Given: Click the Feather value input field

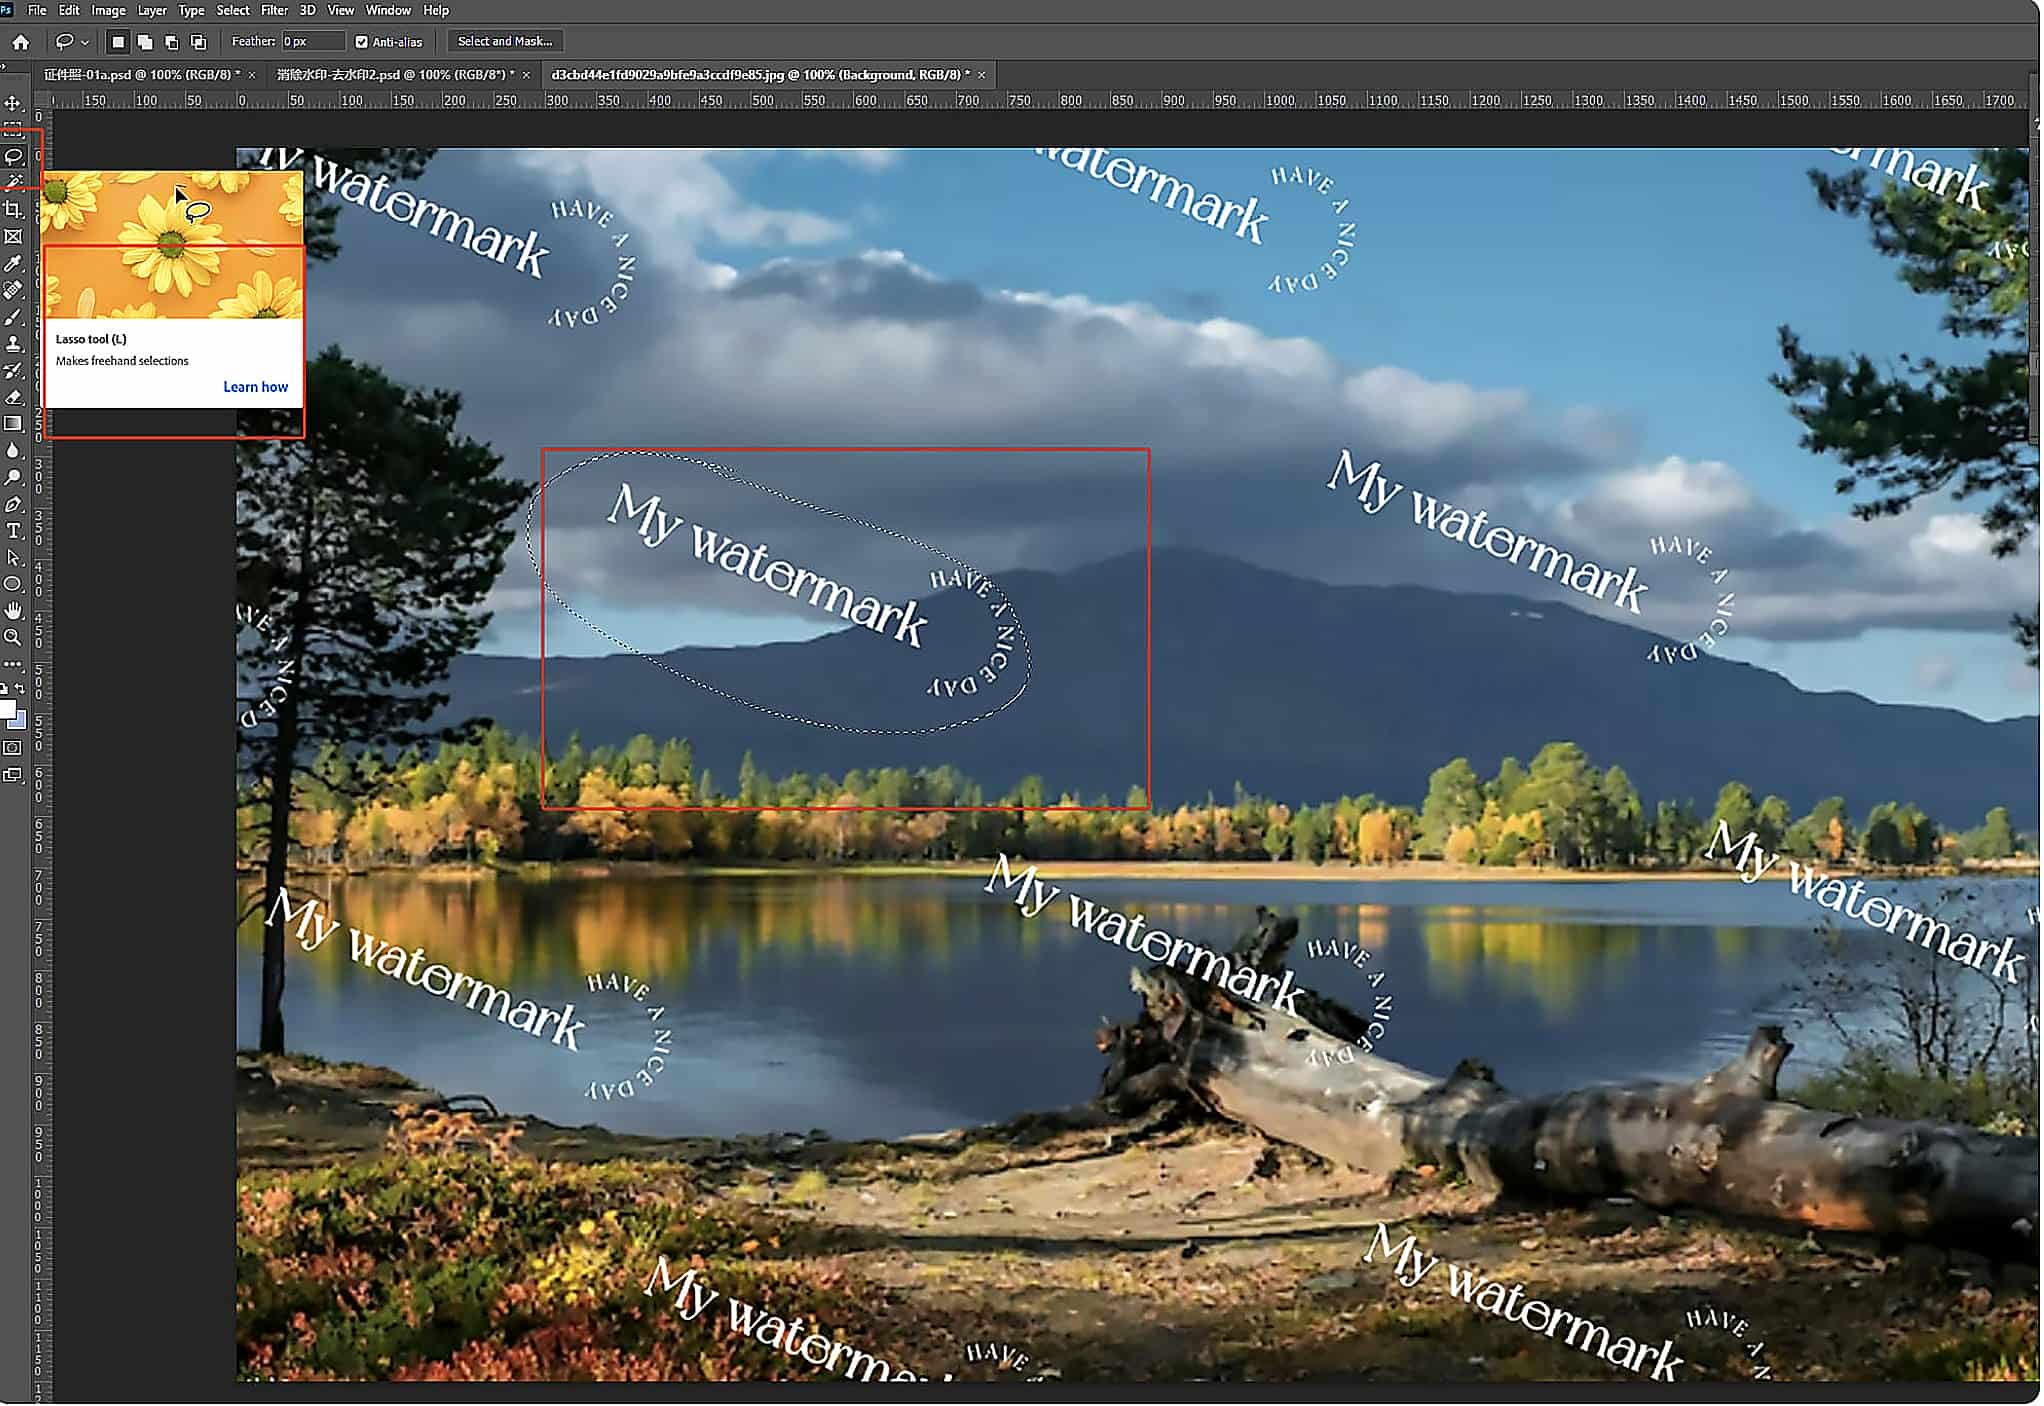Looking at the screenshot, I should 313,42.
